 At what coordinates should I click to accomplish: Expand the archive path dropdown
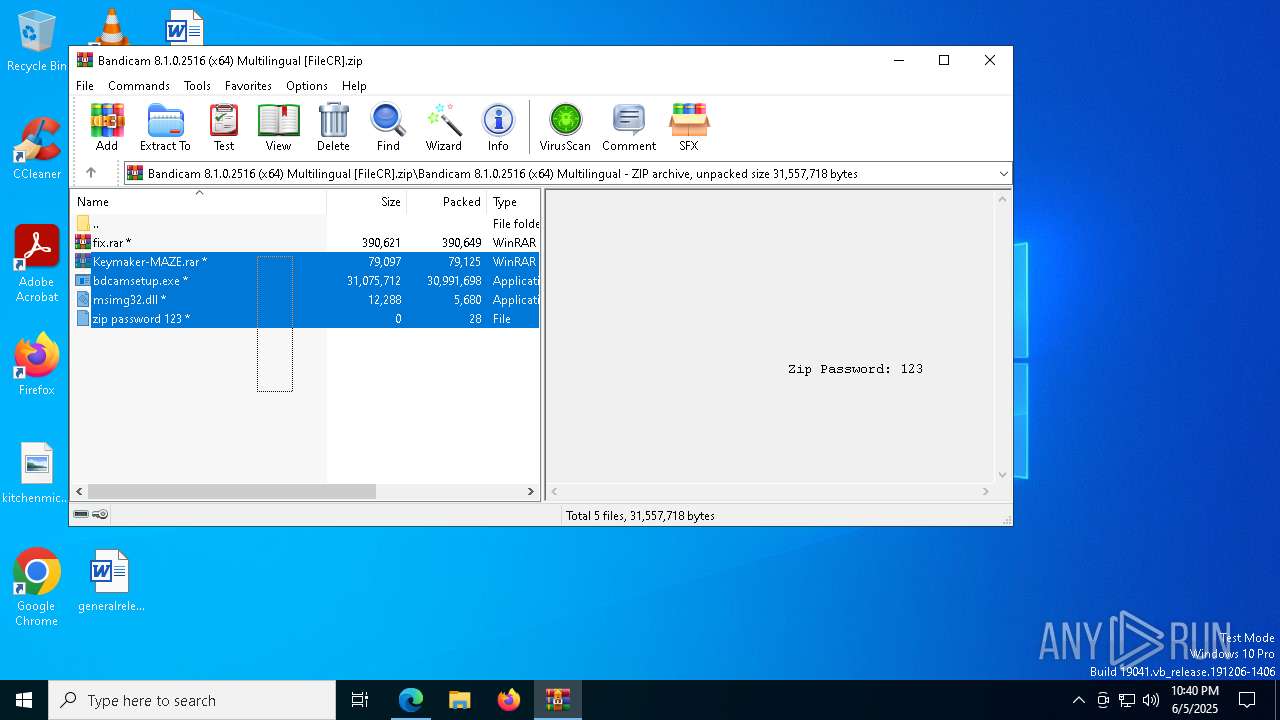(1003, 174)
